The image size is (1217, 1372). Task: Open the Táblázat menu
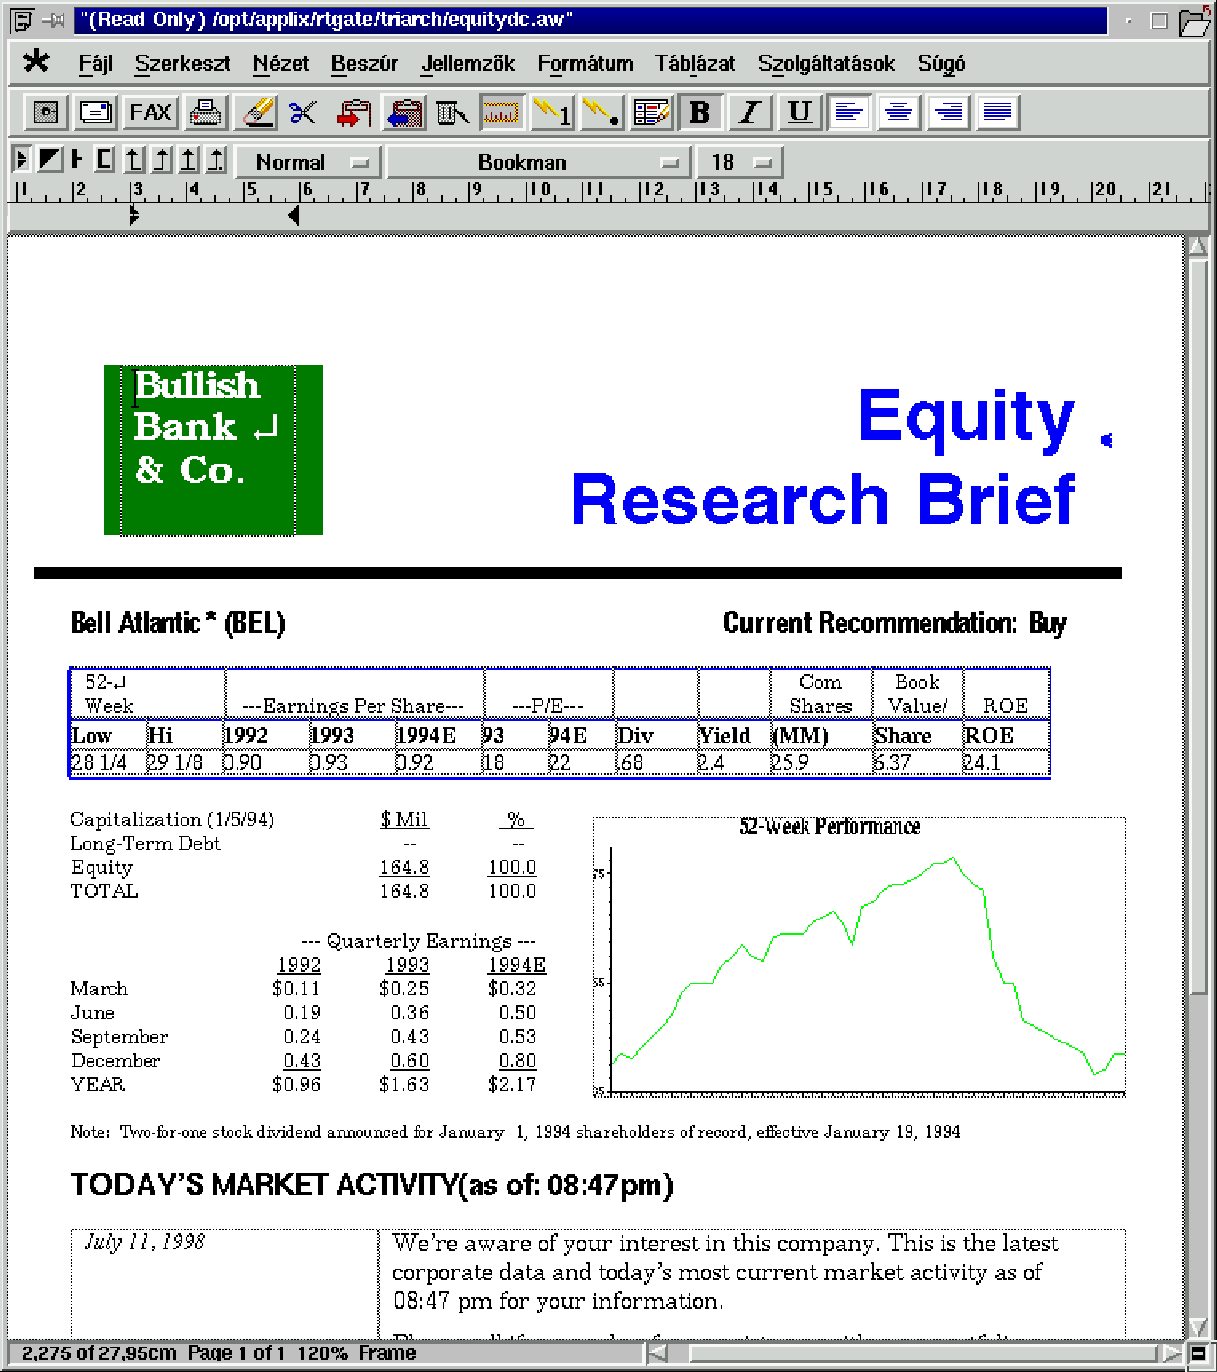coord(695,64)
